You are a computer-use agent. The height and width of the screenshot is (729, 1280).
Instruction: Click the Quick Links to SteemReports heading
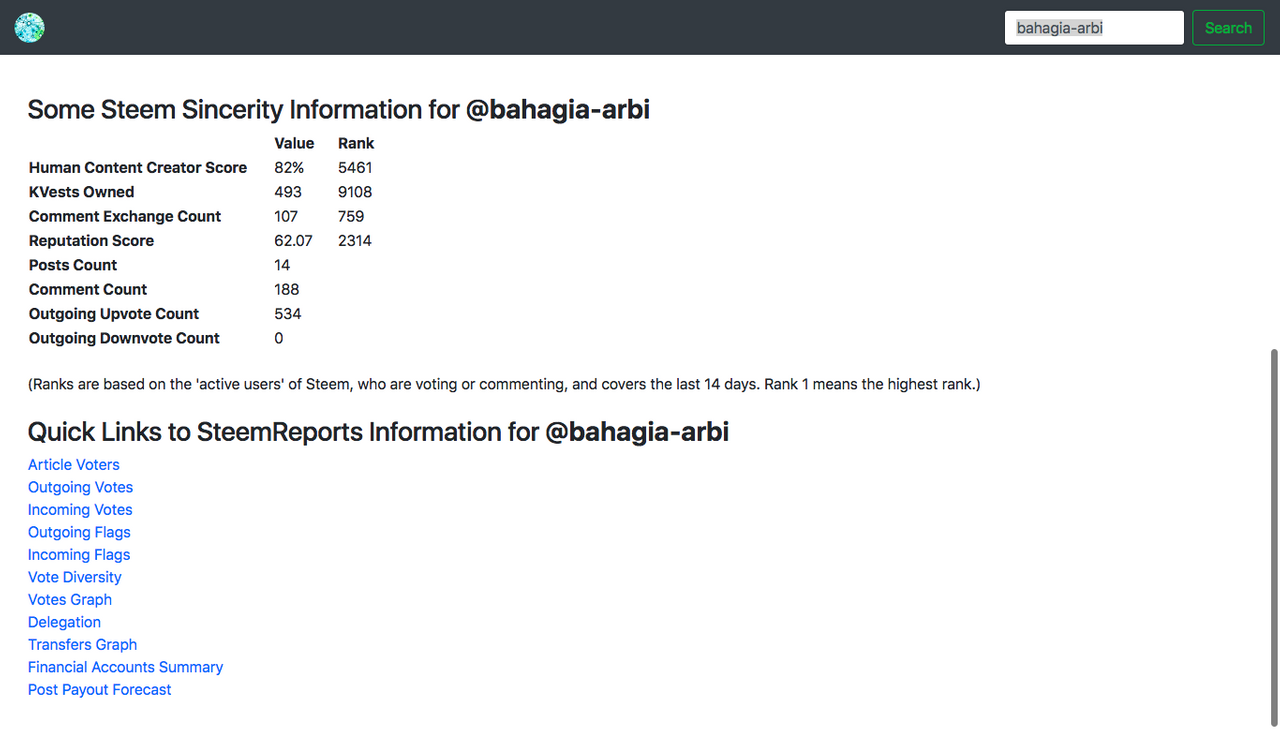[378, 432]
